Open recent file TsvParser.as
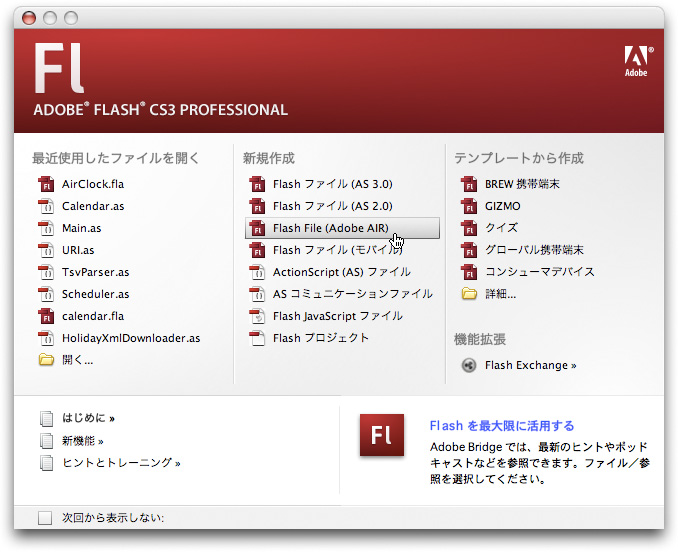 pos(96,272)
